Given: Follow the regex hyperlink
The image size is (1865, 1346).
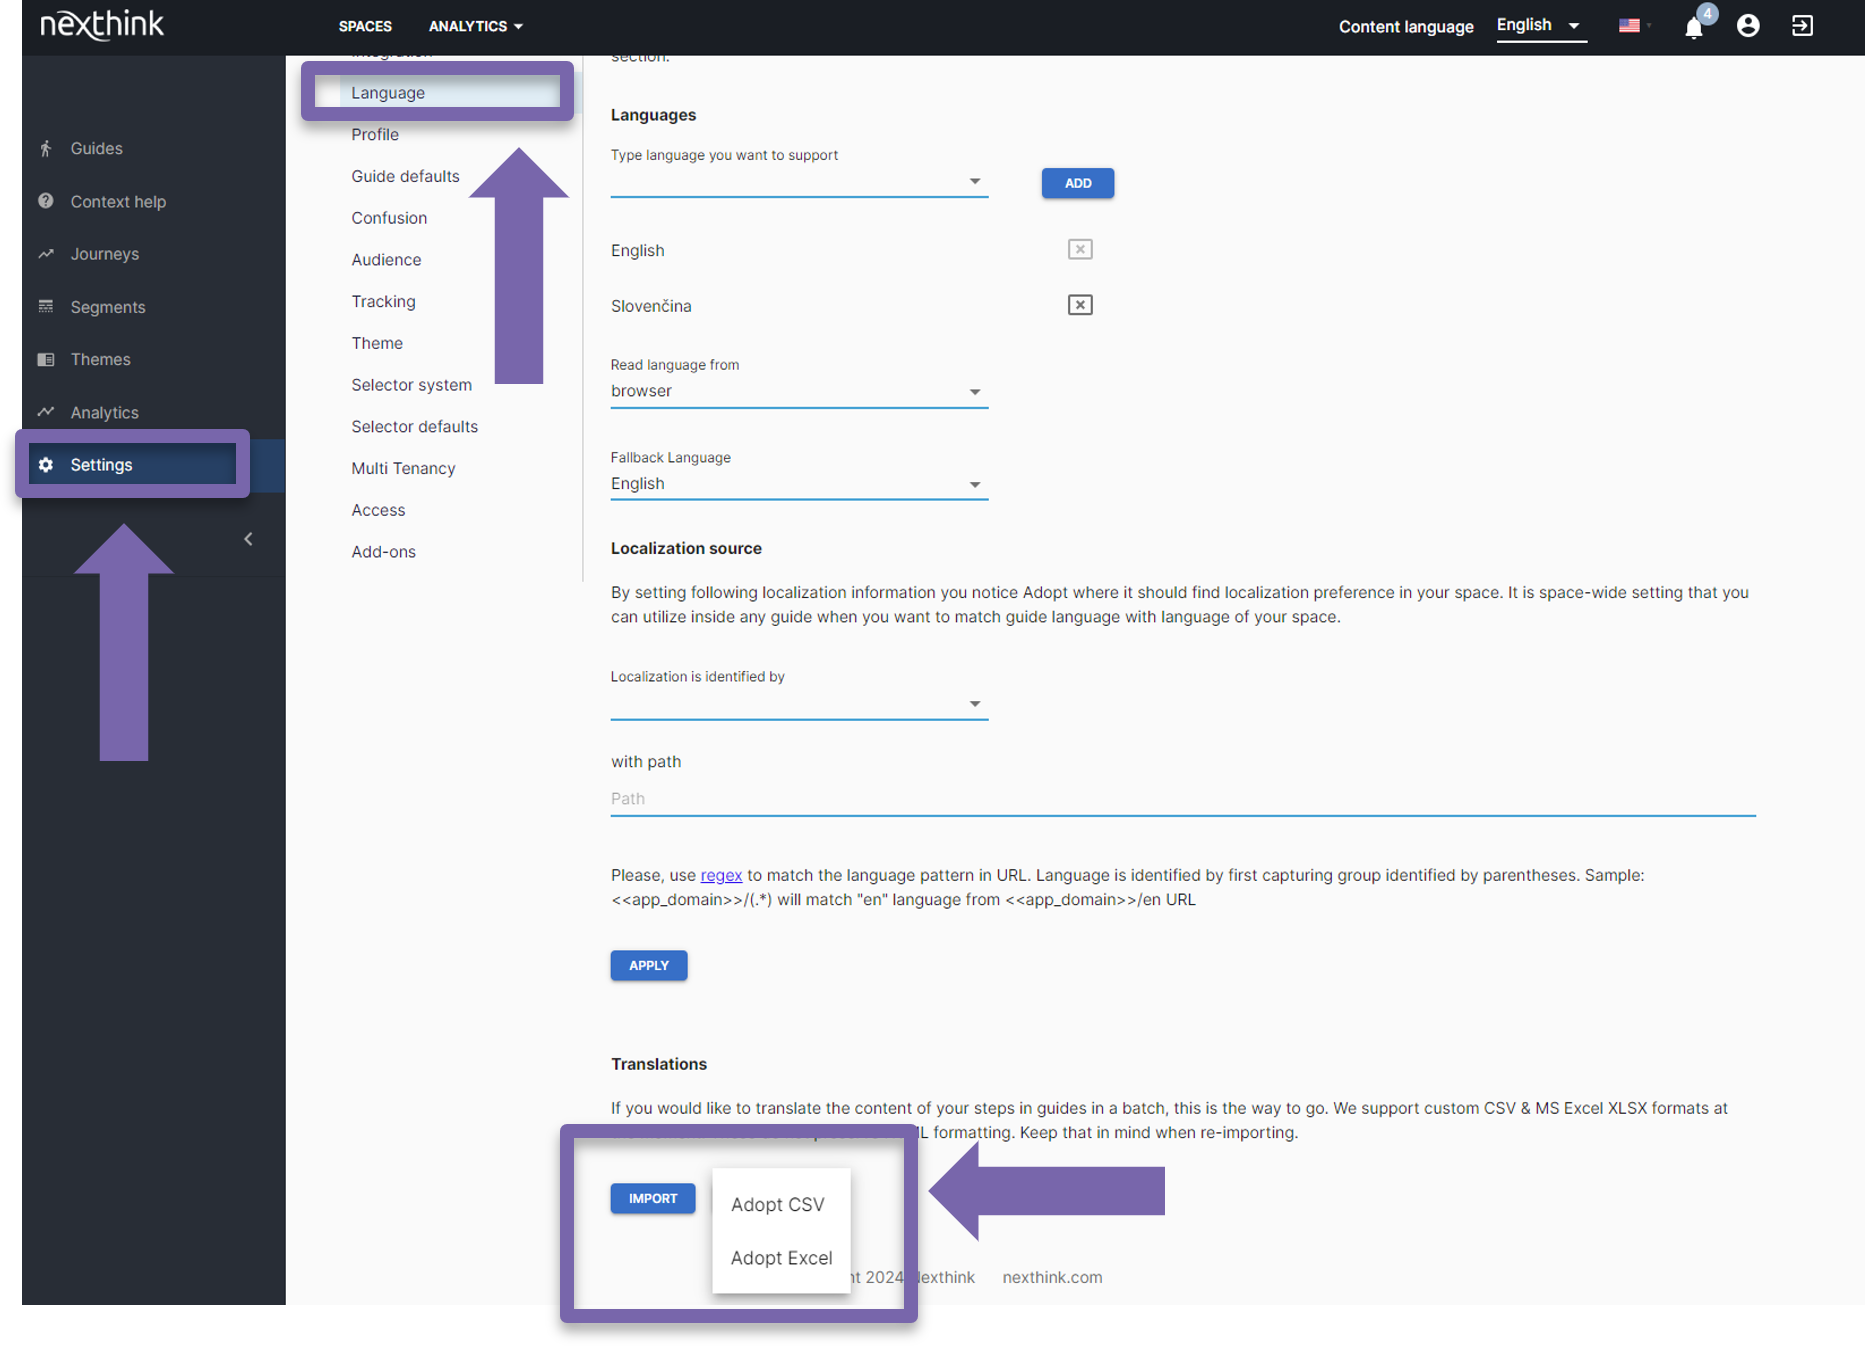Looking at the screenshot, I should 720,875.
